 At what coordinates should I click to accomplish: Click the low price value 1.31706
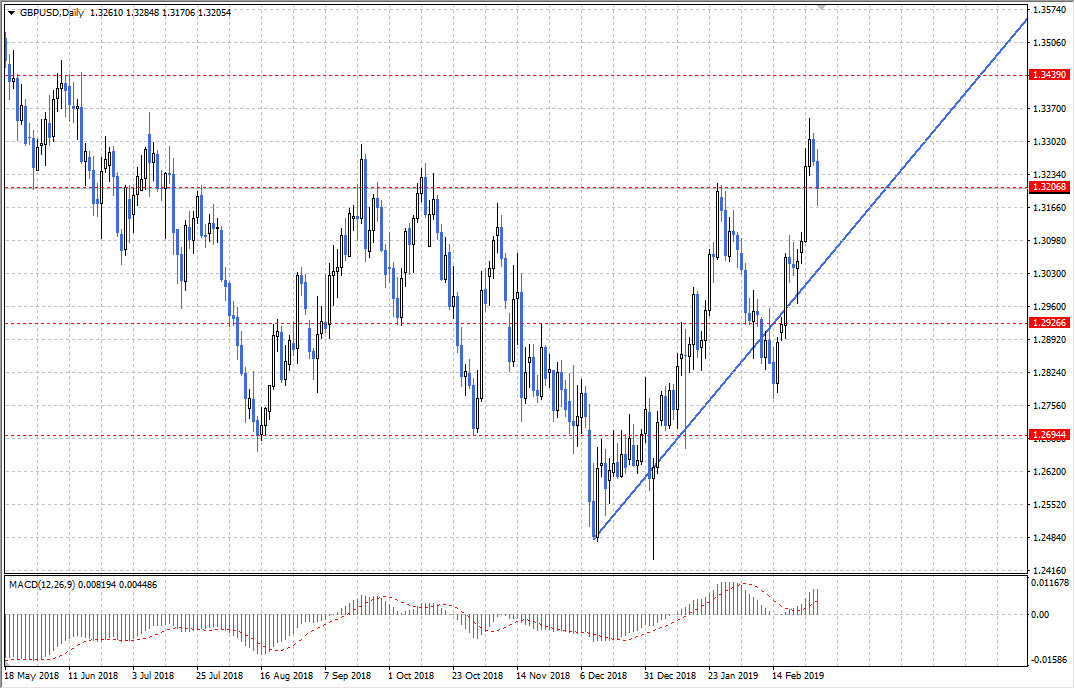(177, 13)
